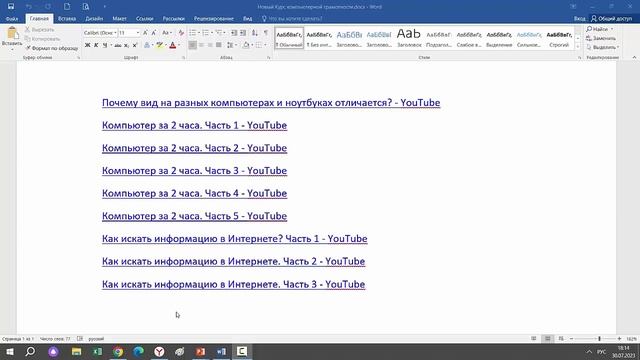This screenshot has height=360, width=640.
Task: Zoom in with the plus button
Action: click(x=619, y=339)
